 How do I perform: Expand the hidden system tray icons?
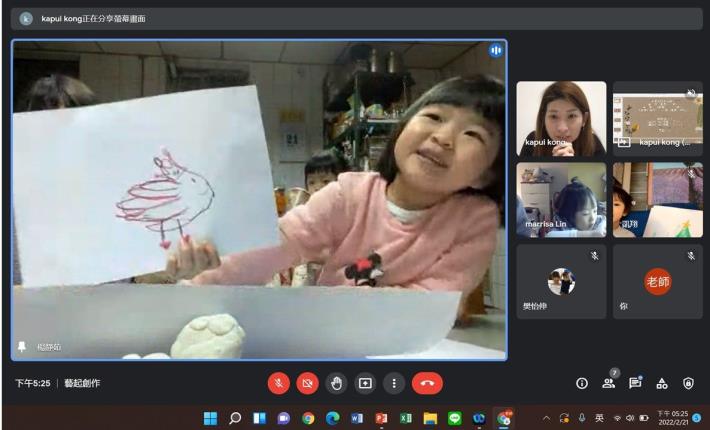point(546,418)
